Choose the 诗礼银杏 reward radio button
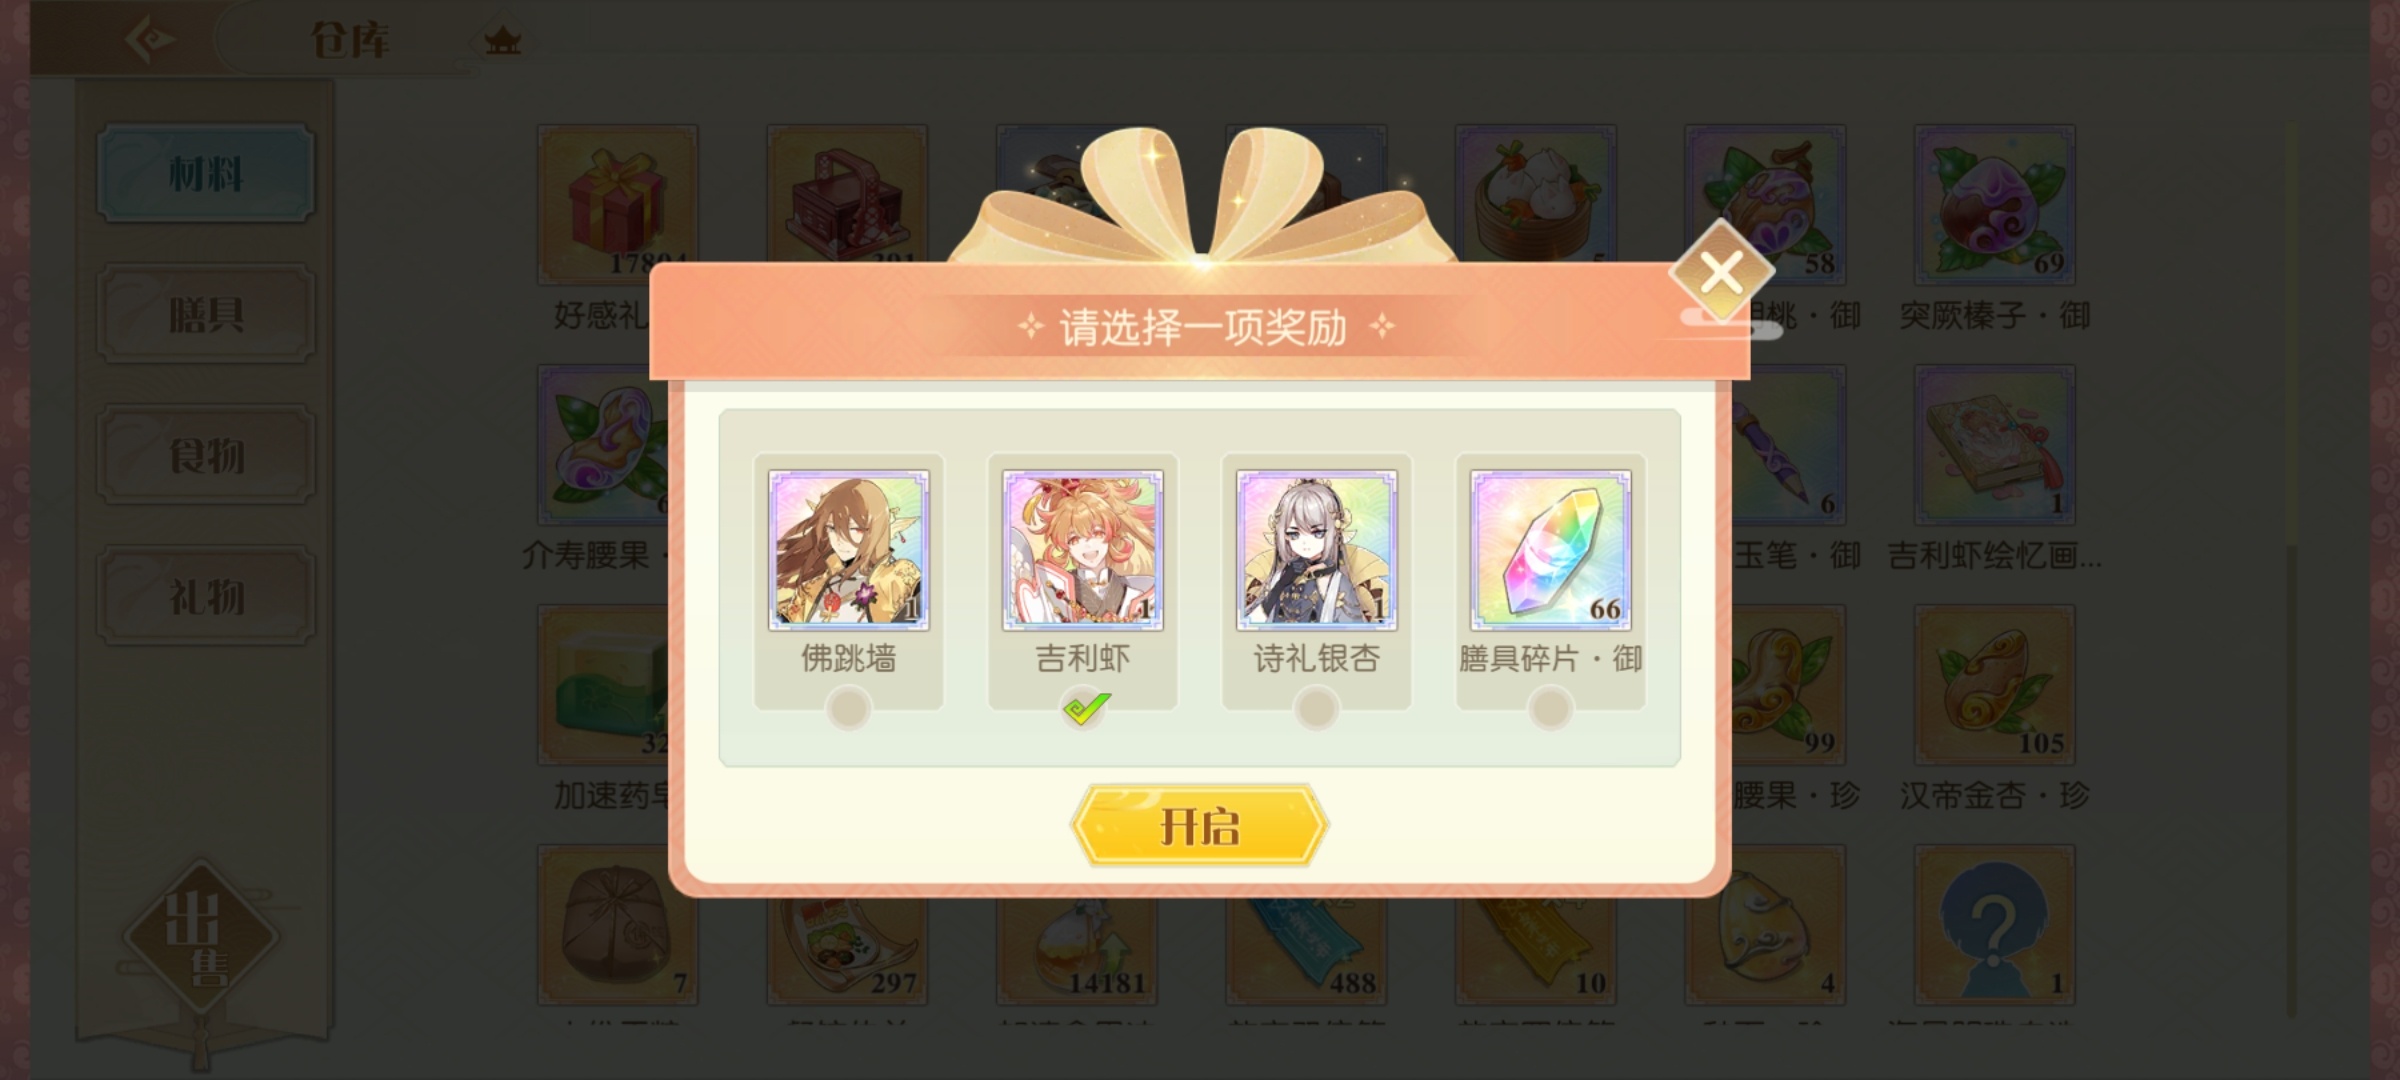The width and height of the screenshot is (2400, 1080). tap(1316, 708)
